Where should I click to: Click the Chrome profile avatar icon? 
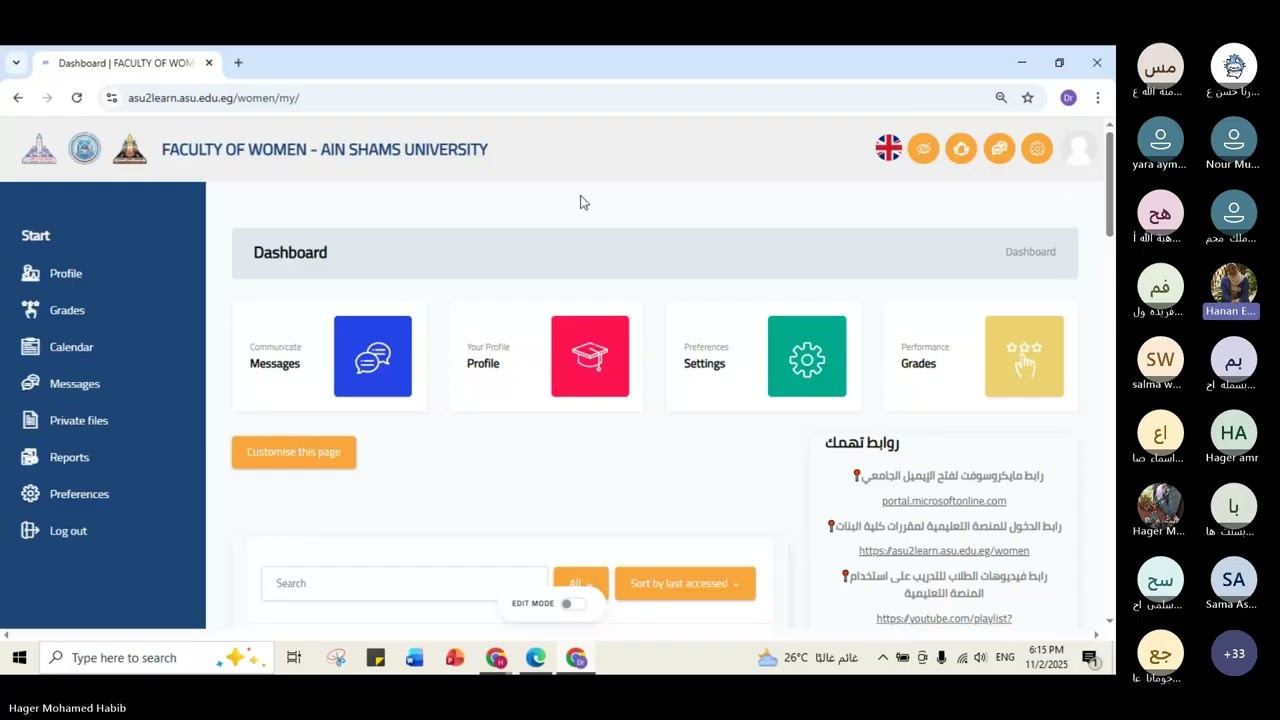tap(1068, 98)
